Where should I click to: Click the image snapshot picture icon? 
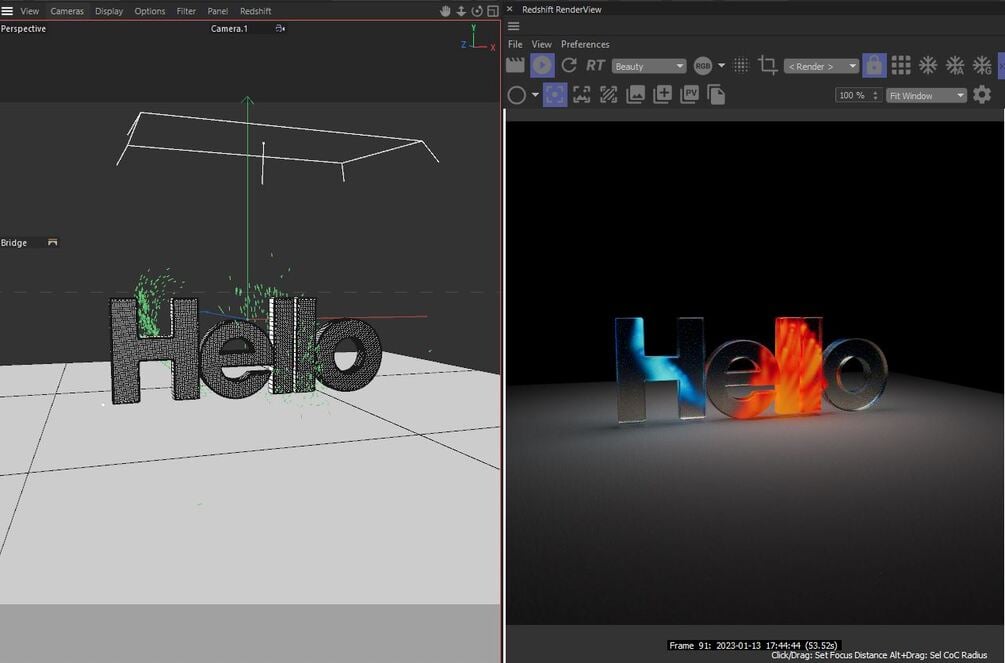[635, 95]
